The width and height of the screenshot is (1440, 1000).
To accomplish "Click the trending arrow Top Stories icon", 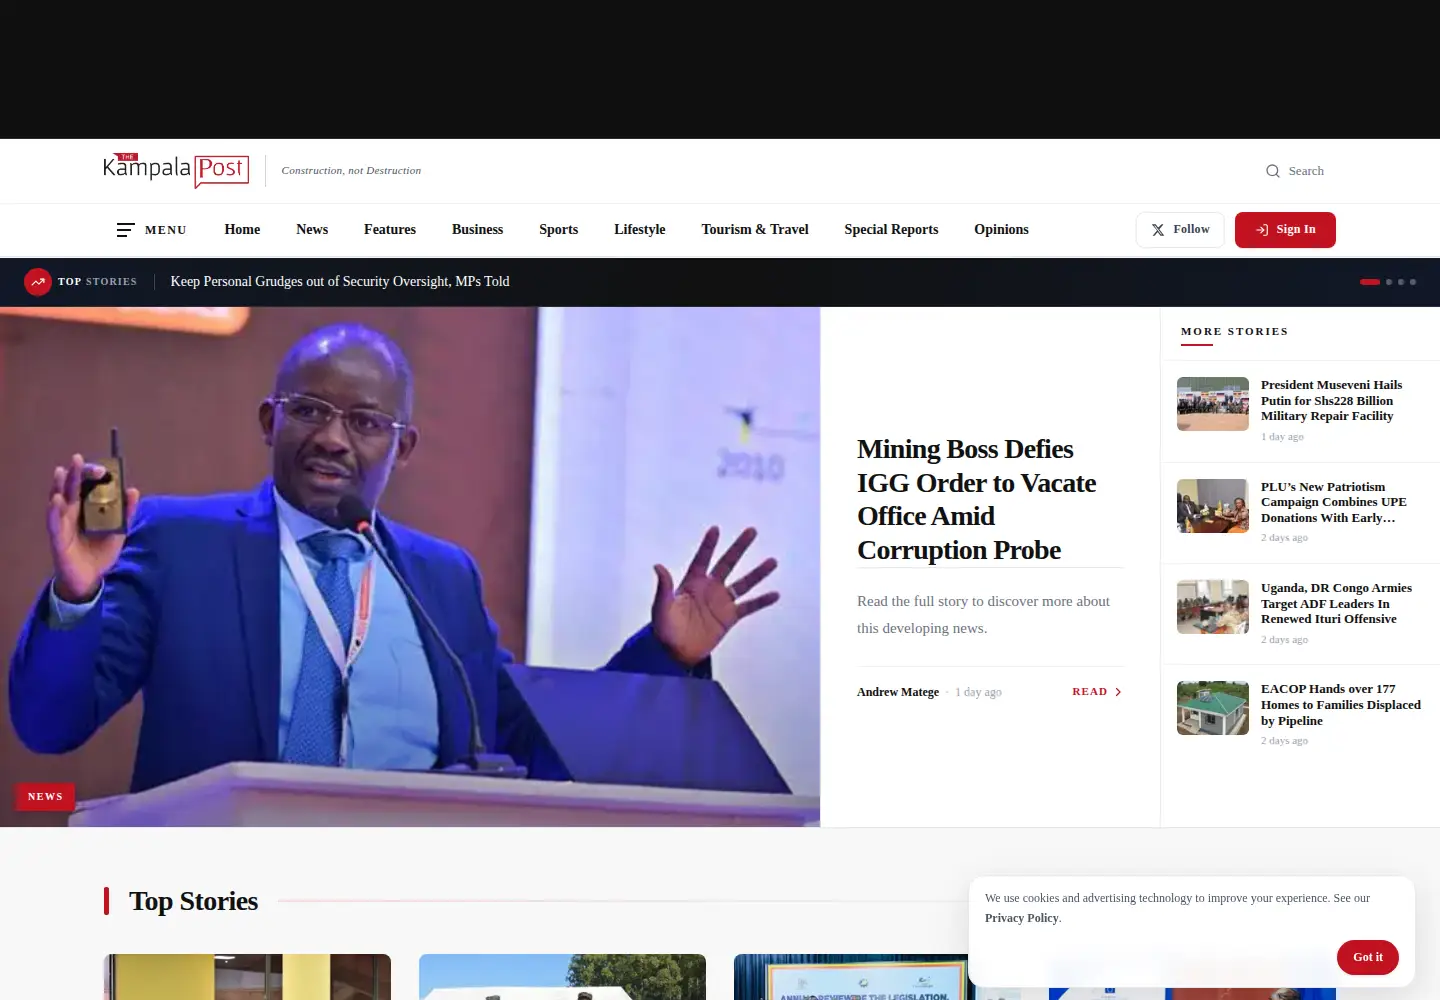I will tap(38, 282).
